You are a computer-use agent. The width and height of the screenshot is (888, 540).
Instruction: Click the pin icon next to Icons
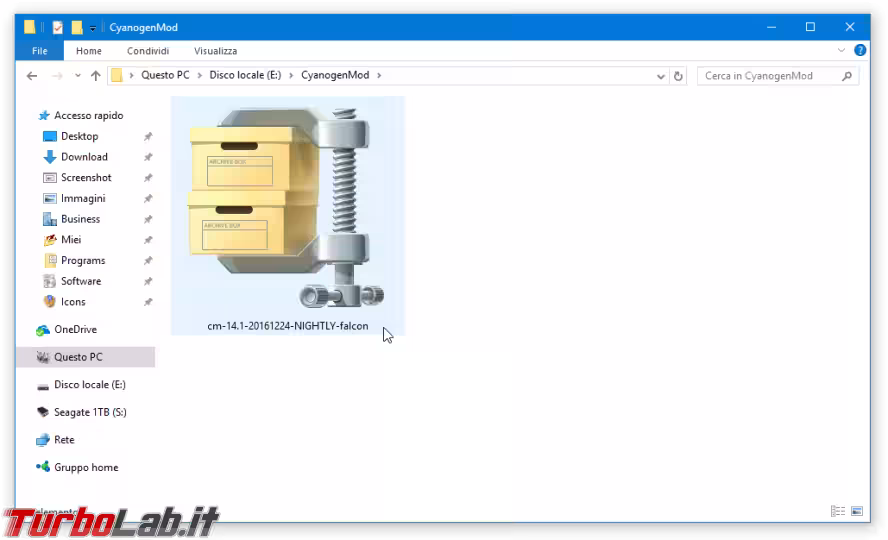coord(148,302)
